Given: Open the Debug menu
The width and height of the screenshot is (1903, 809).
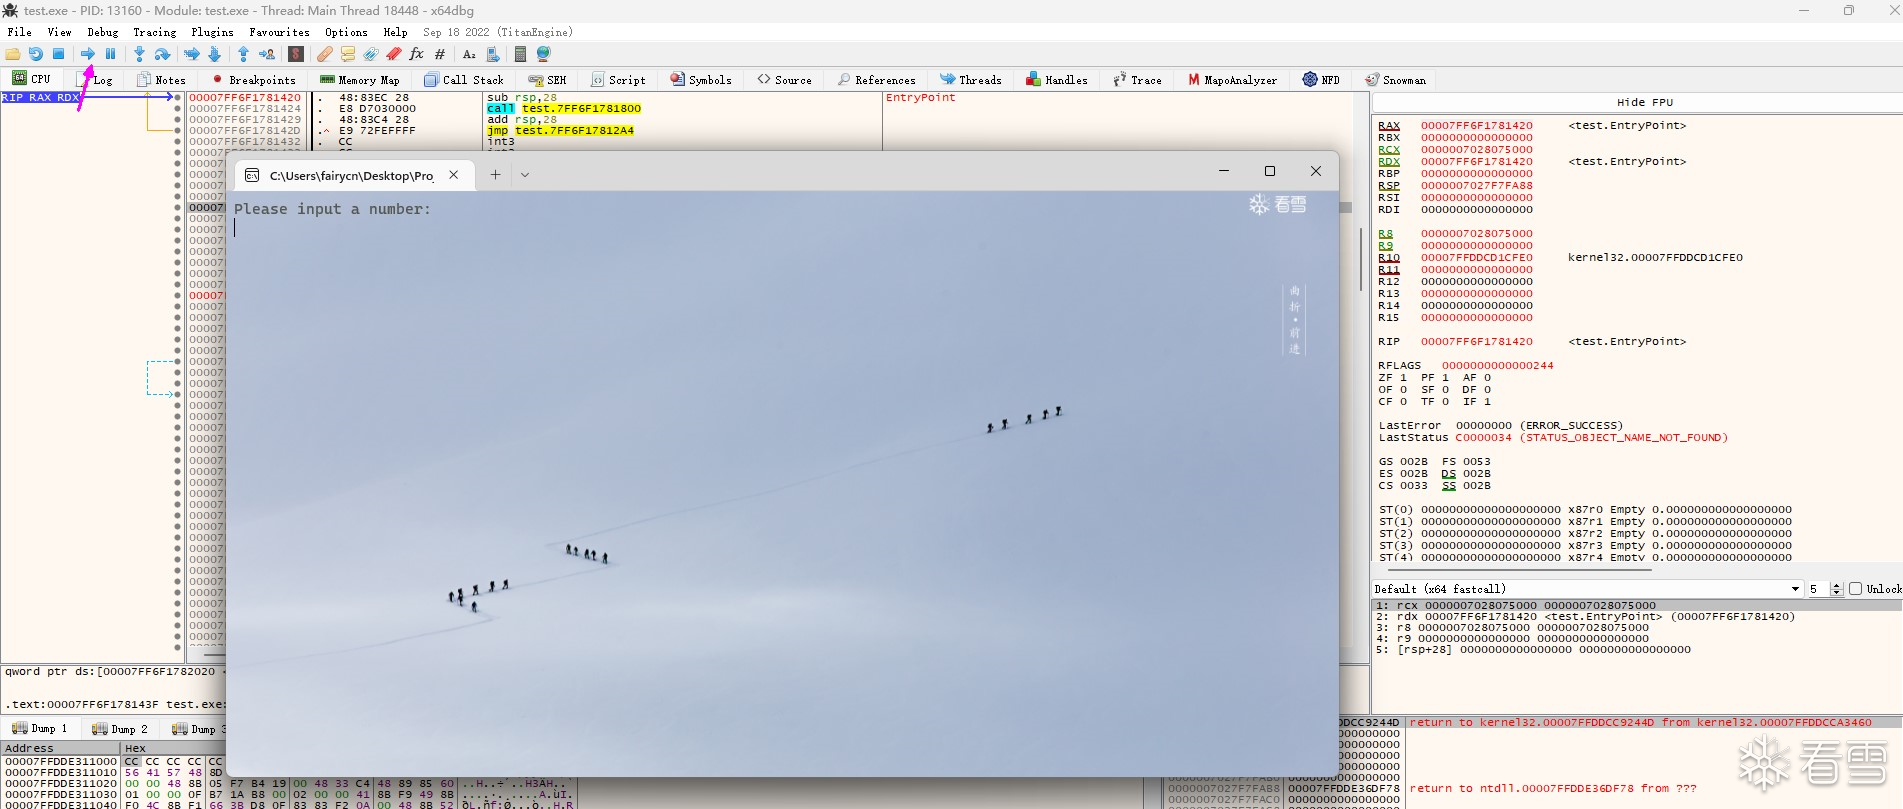Looking at the screenshot, I should point(103,32).
